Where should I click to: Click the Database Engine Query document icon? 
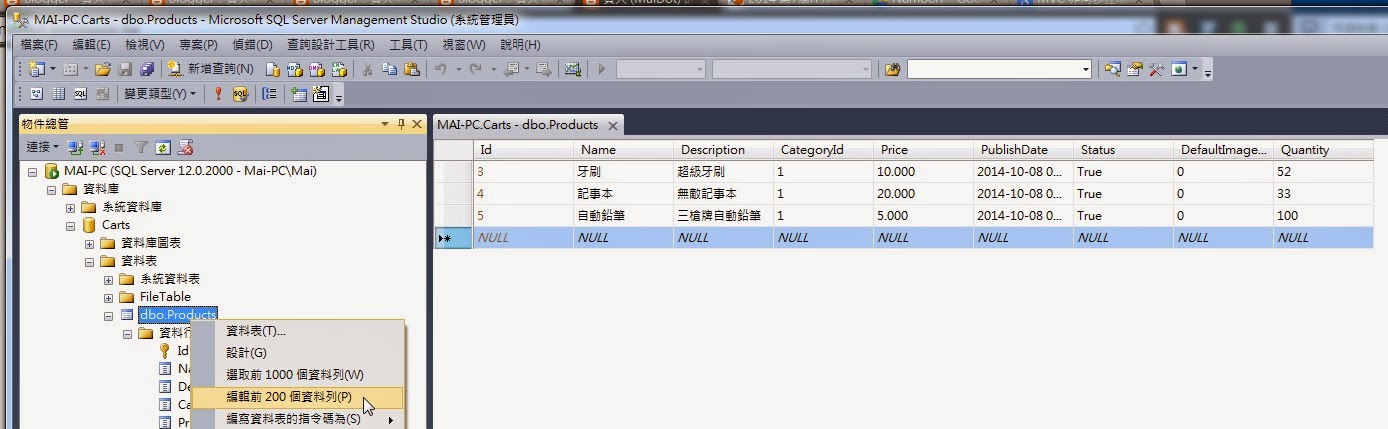pos(272,70)
